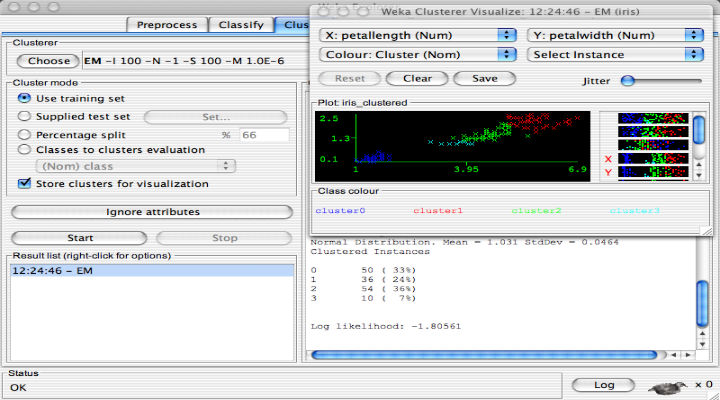
Task: Click the Jitter slider handle
Action: (628, 81)
